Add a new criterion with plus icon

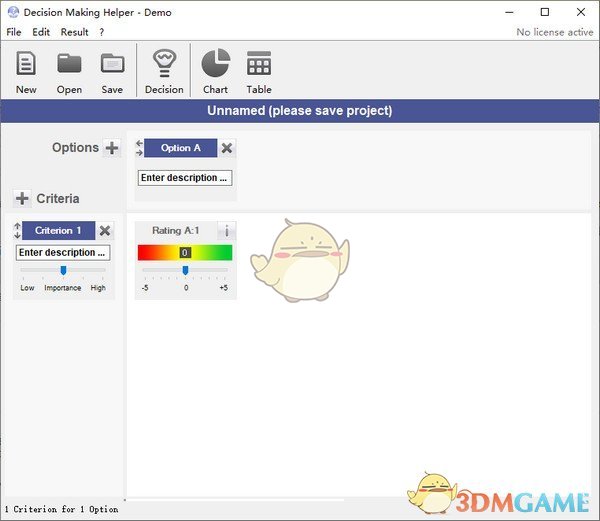(x=22, y=199)
